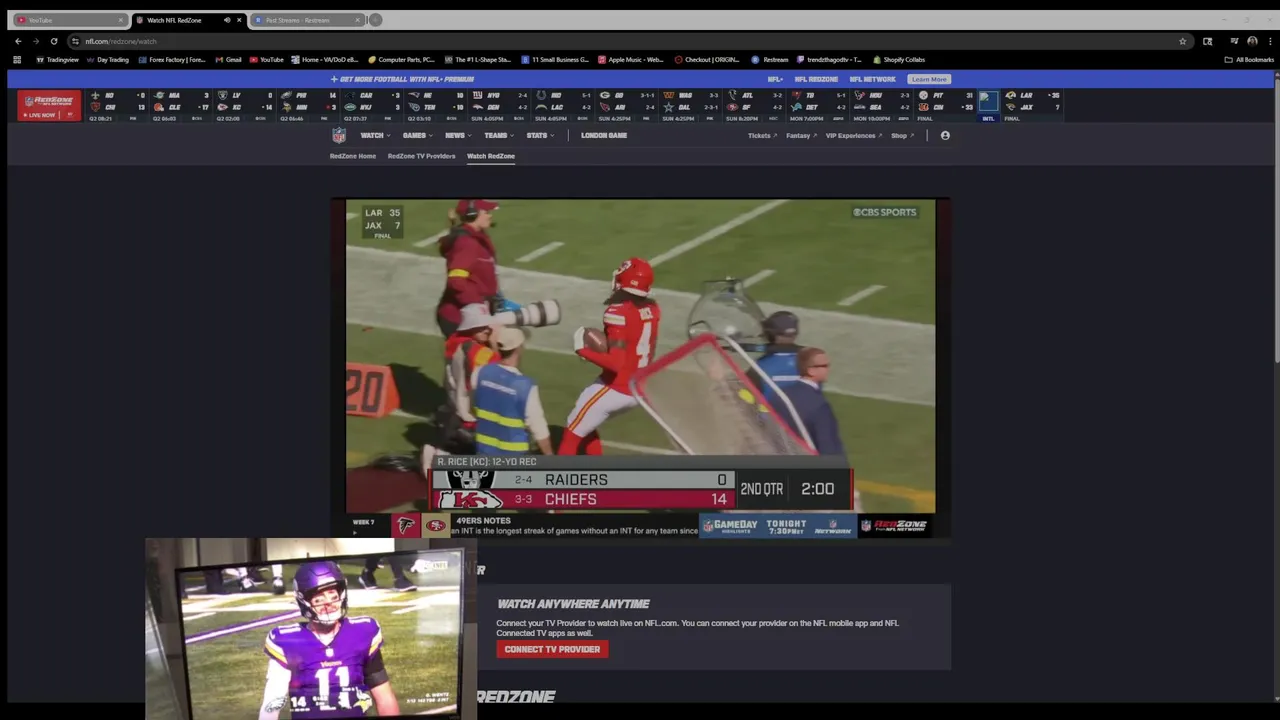1280x720 pixels.
Task: Open NFL NETWORK link in blue banner
Action: pyautogui.click(x=872, y=79)
